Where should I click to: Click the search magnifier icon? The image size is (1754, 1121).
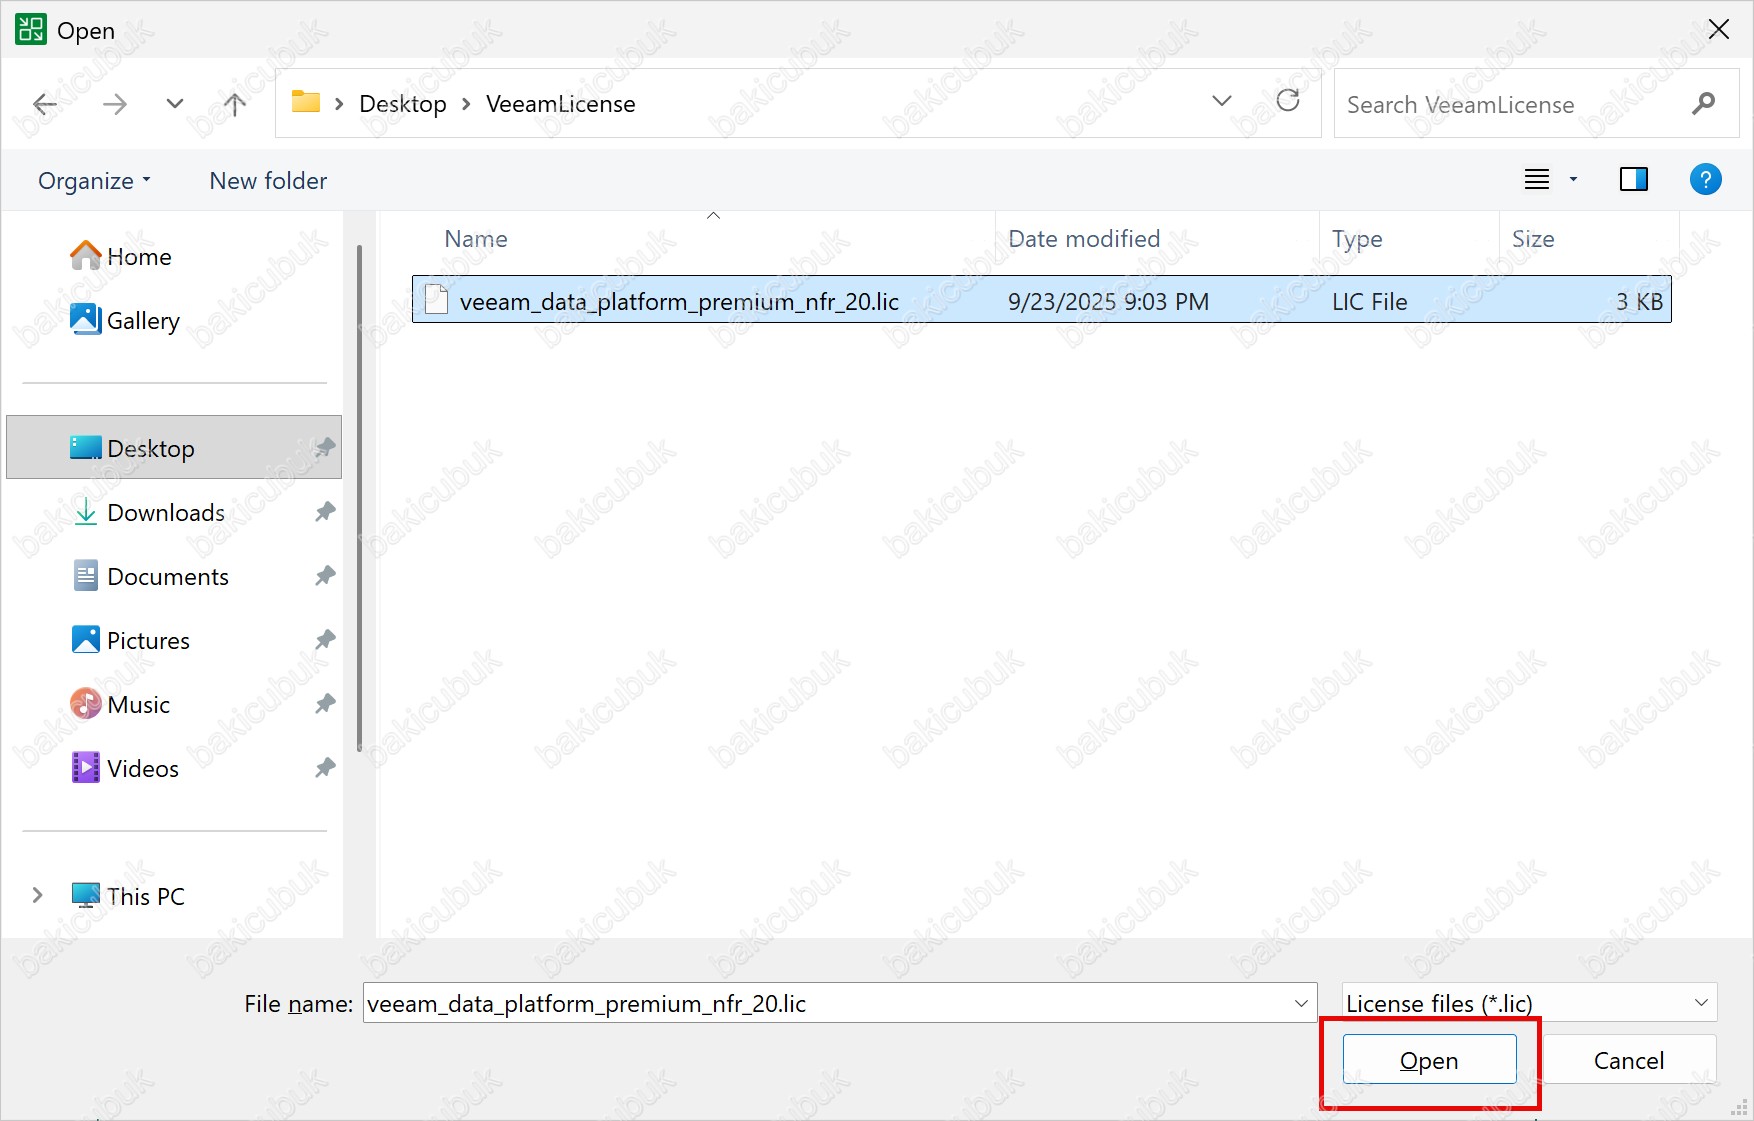tap(1703, 104)
